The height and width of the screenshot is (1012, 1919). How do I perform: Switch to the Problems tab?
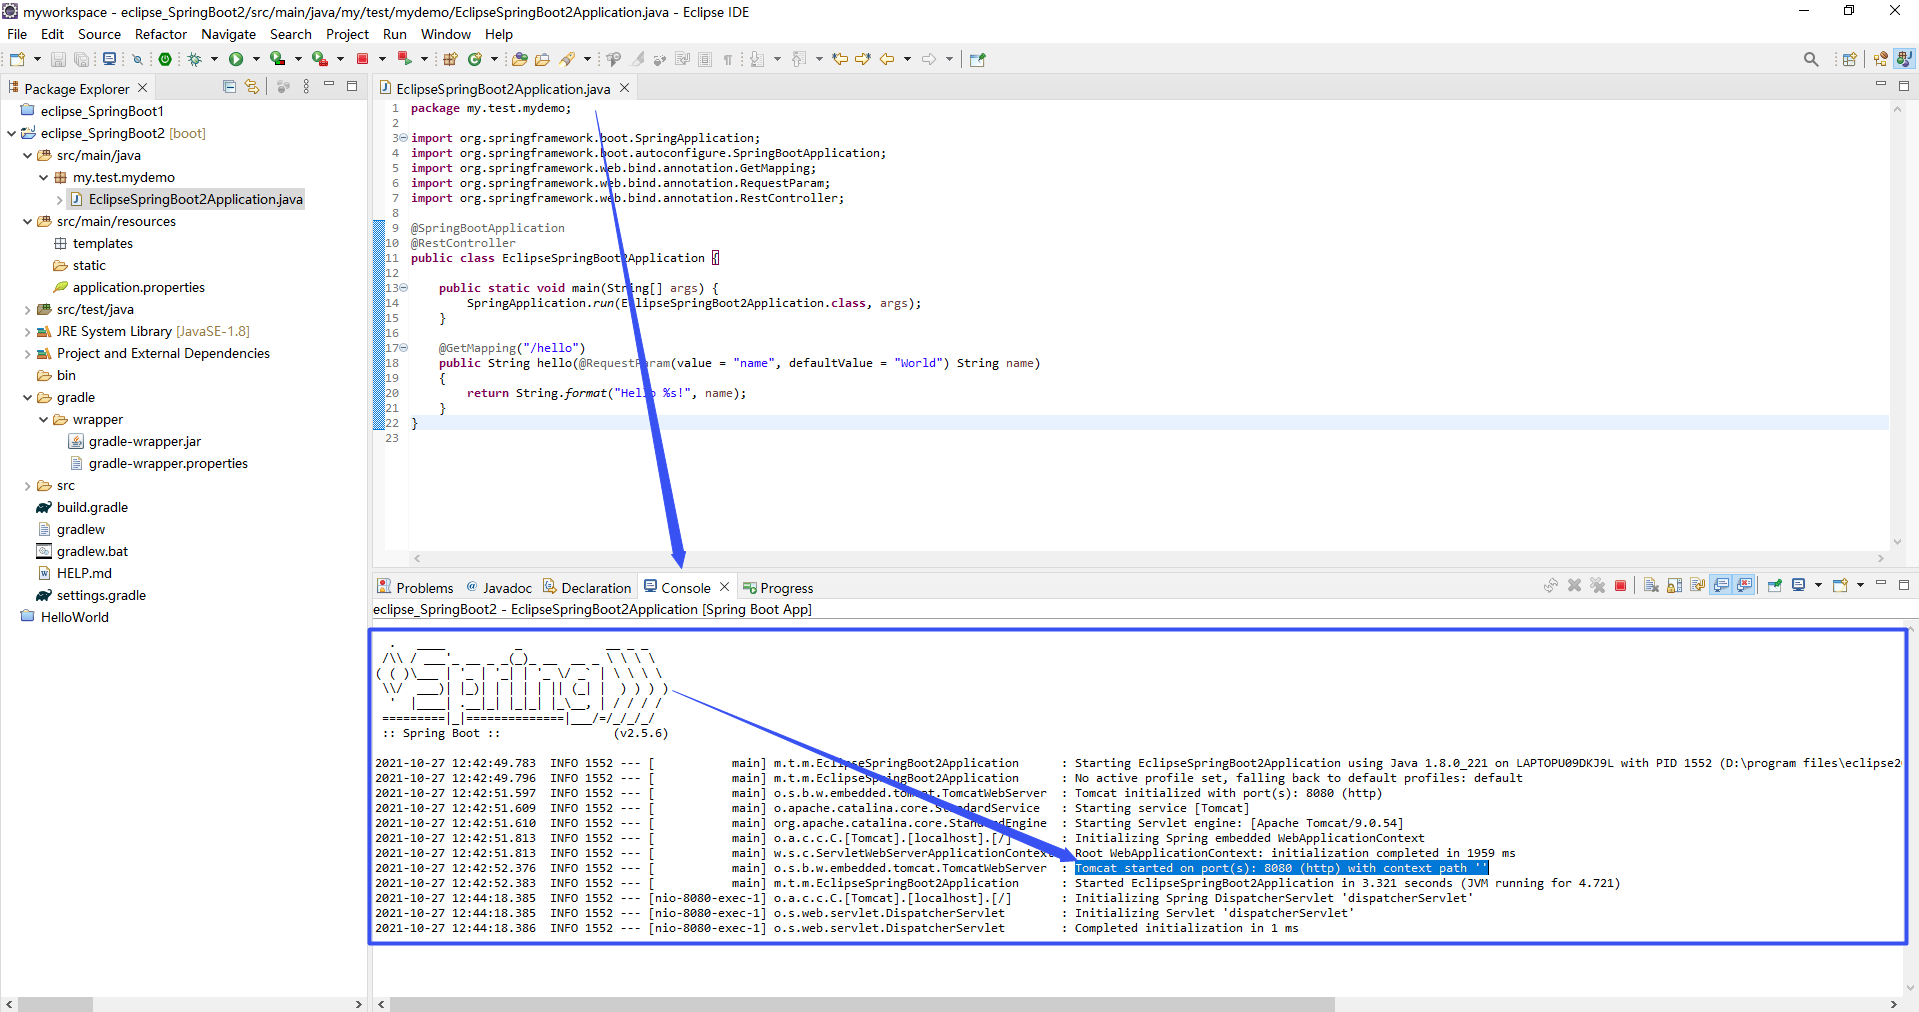click(415, 588)
